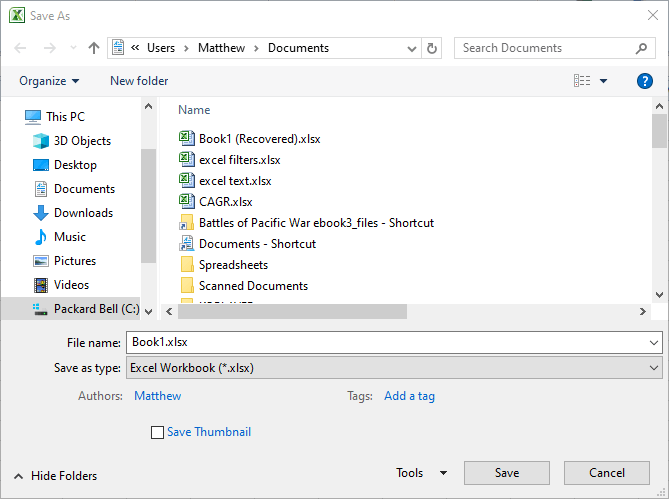Click the horizontal scroll left arrow

pos(169,312)
